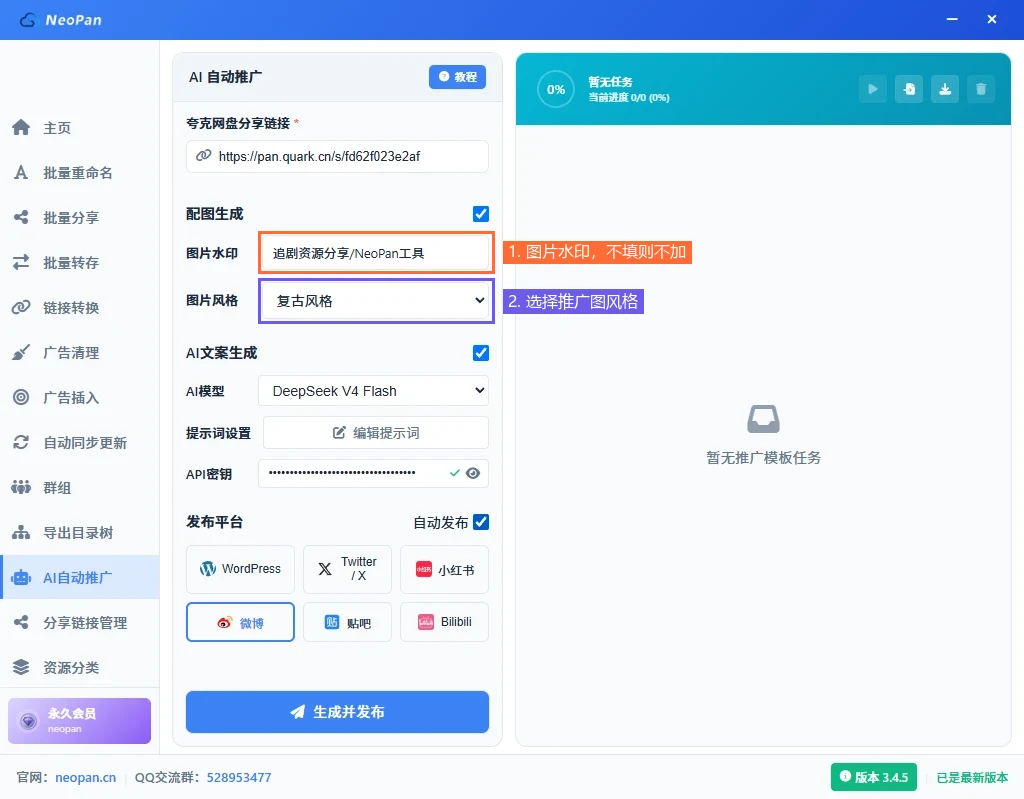The width and height of the screenshot is (1024, 799).
Task: Click the import file icon in task header
Action: coord(909,90)
